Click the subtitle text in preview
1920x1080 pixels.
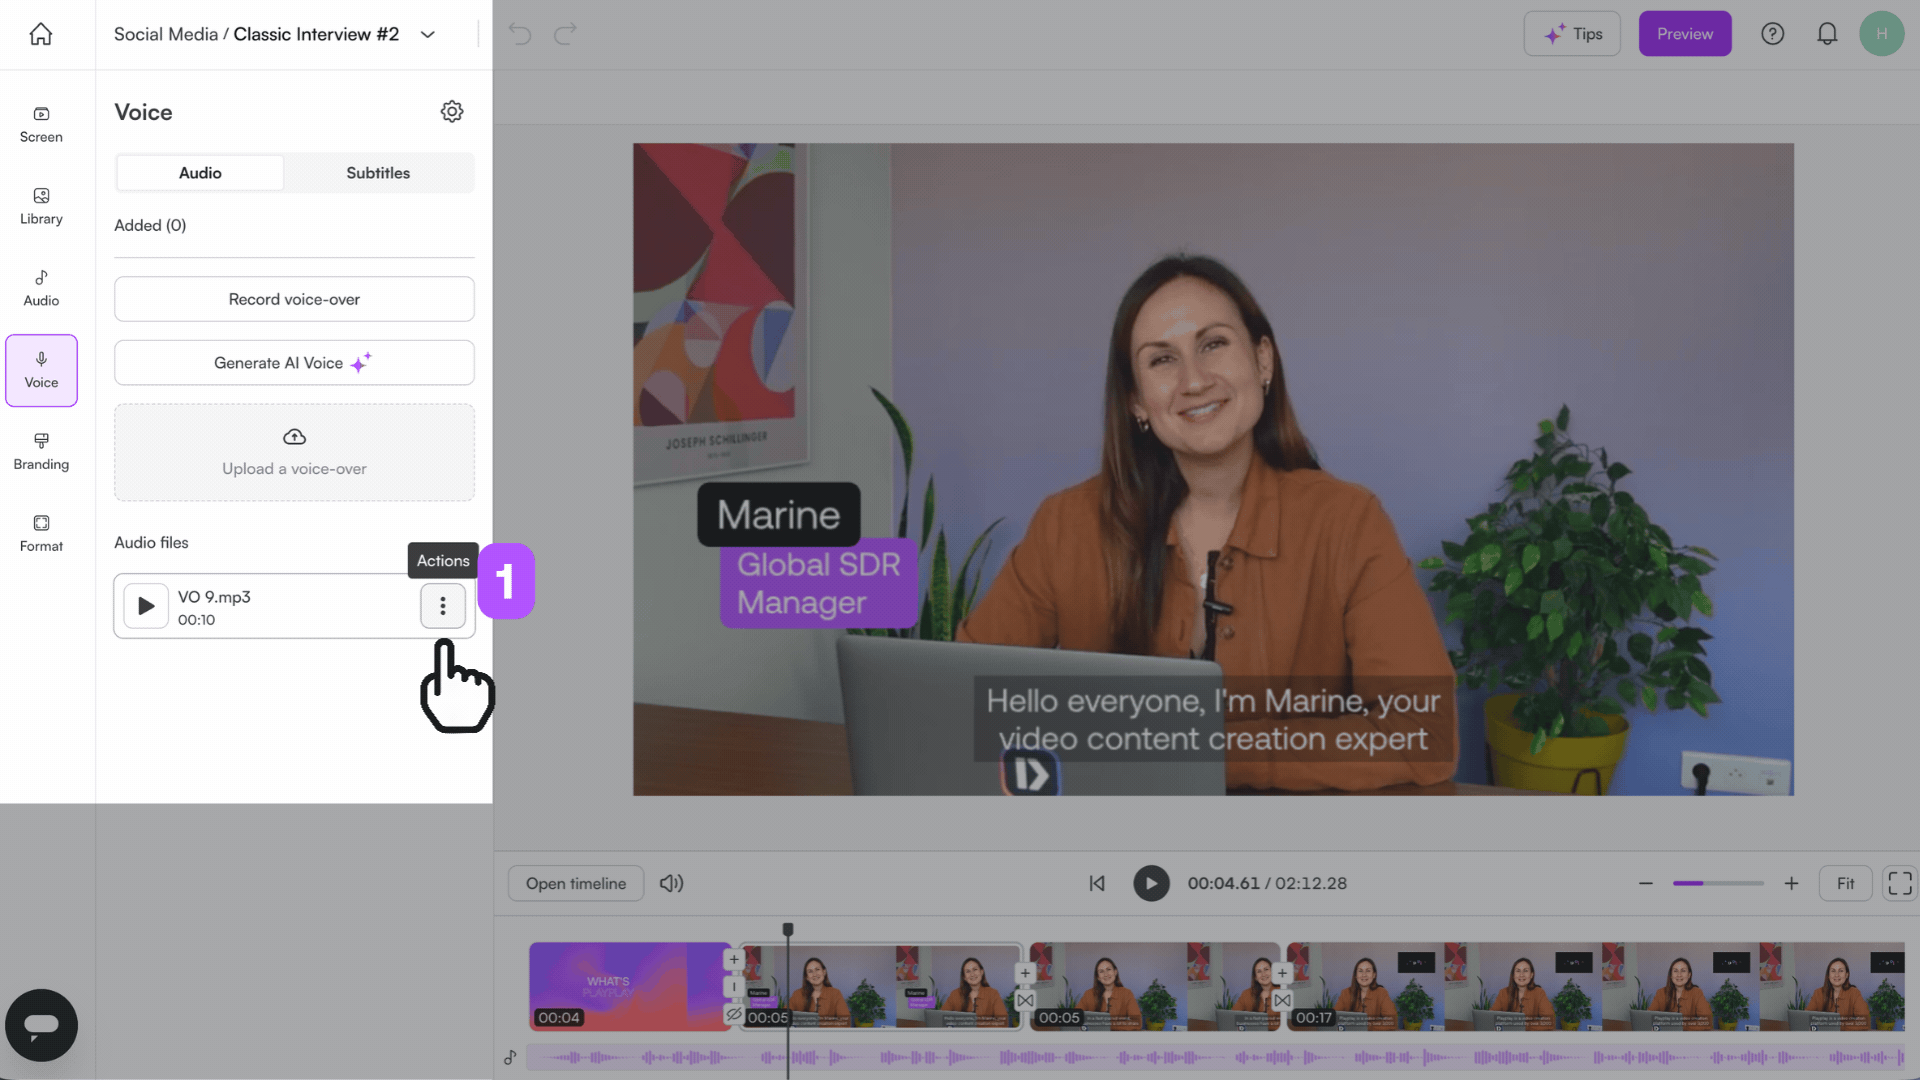[x=1213, y=720]
